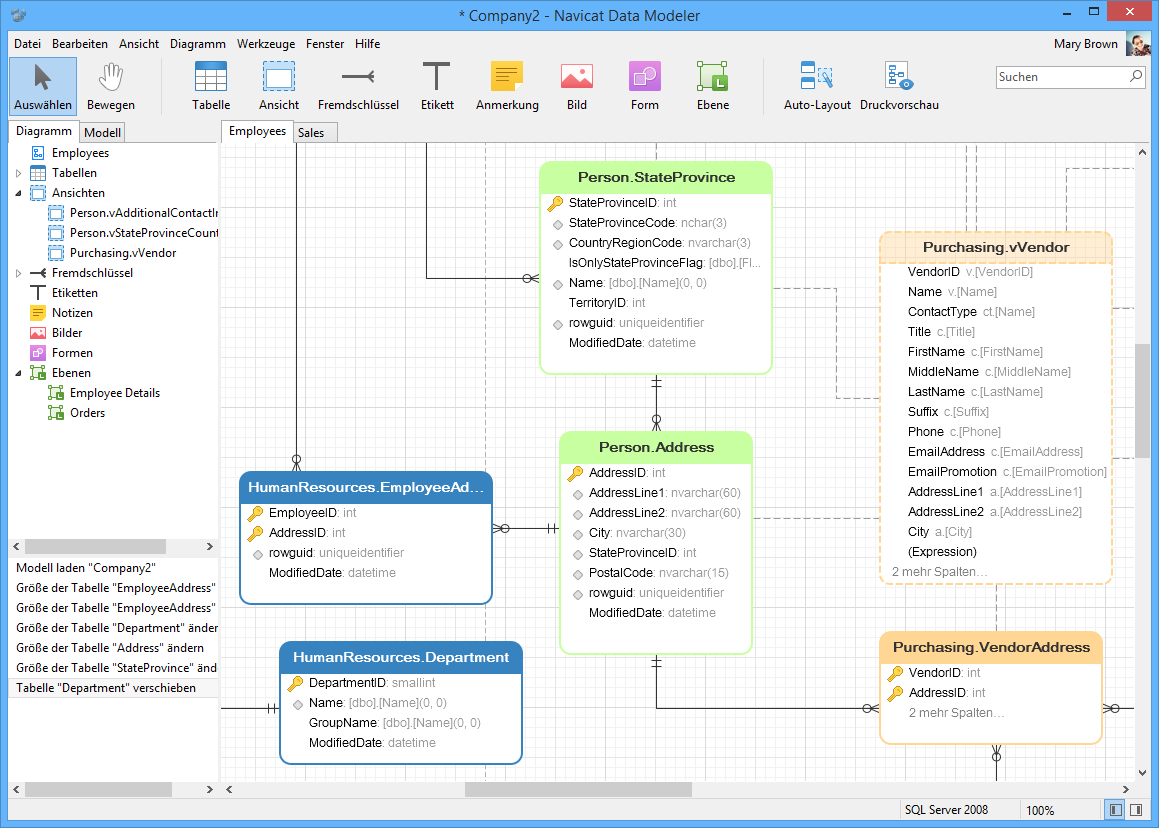The height and width of the screenshot is (828, 1159).
Task: Open the Diagramm menu
Action: click(x=197, y=43)
